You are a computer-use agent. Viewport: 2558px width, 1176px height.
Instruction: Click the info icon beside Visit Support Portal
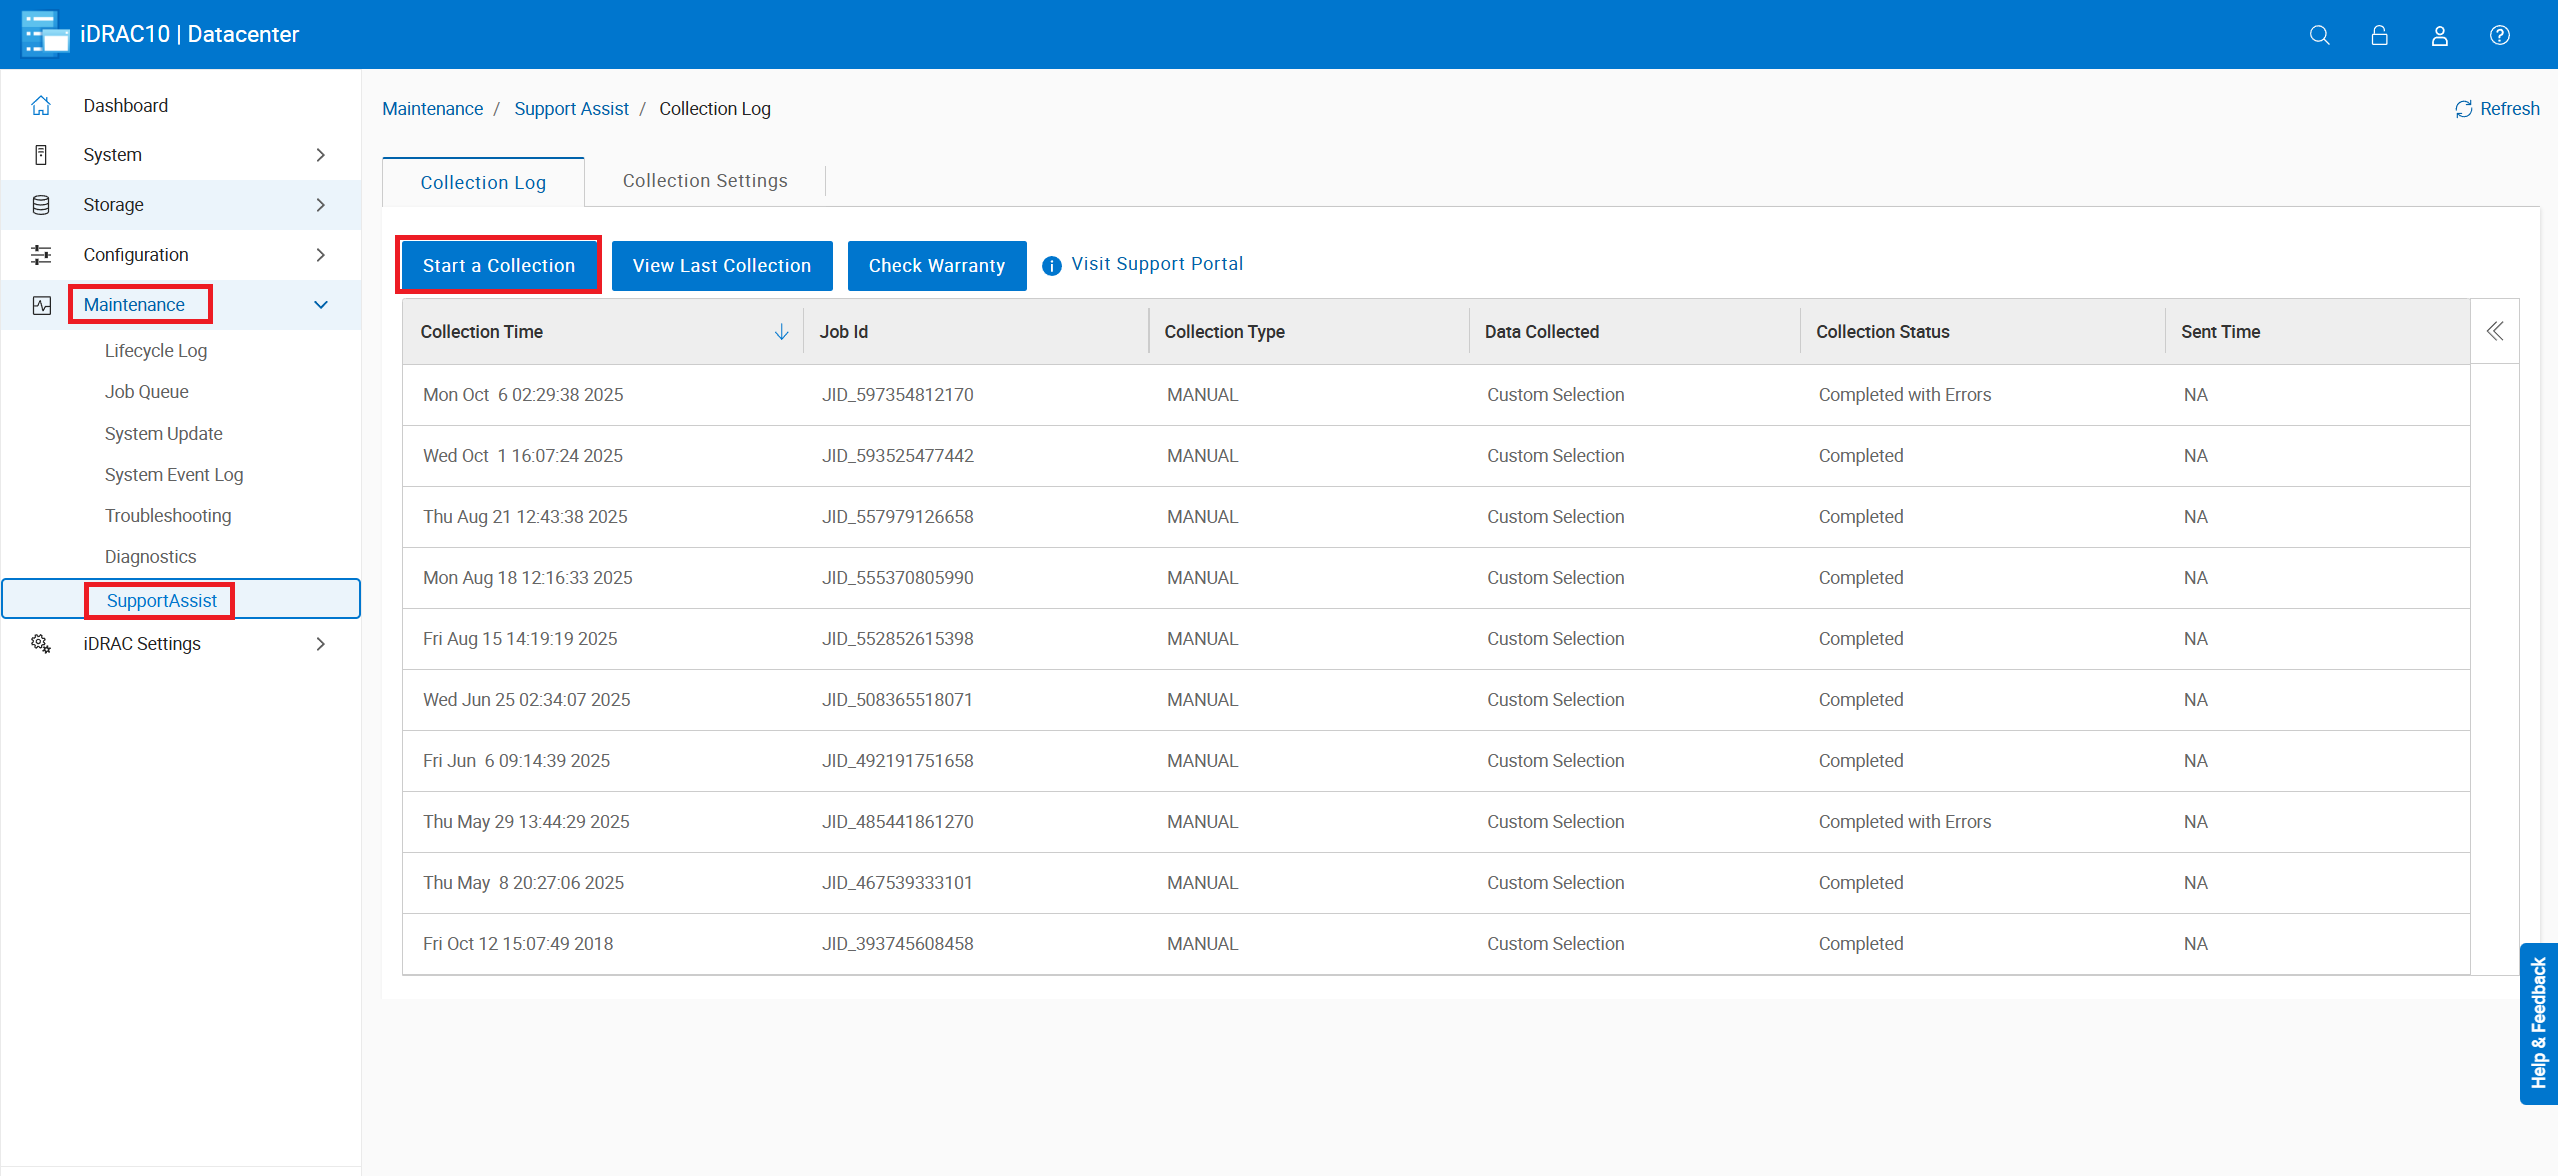point(1050,265)
